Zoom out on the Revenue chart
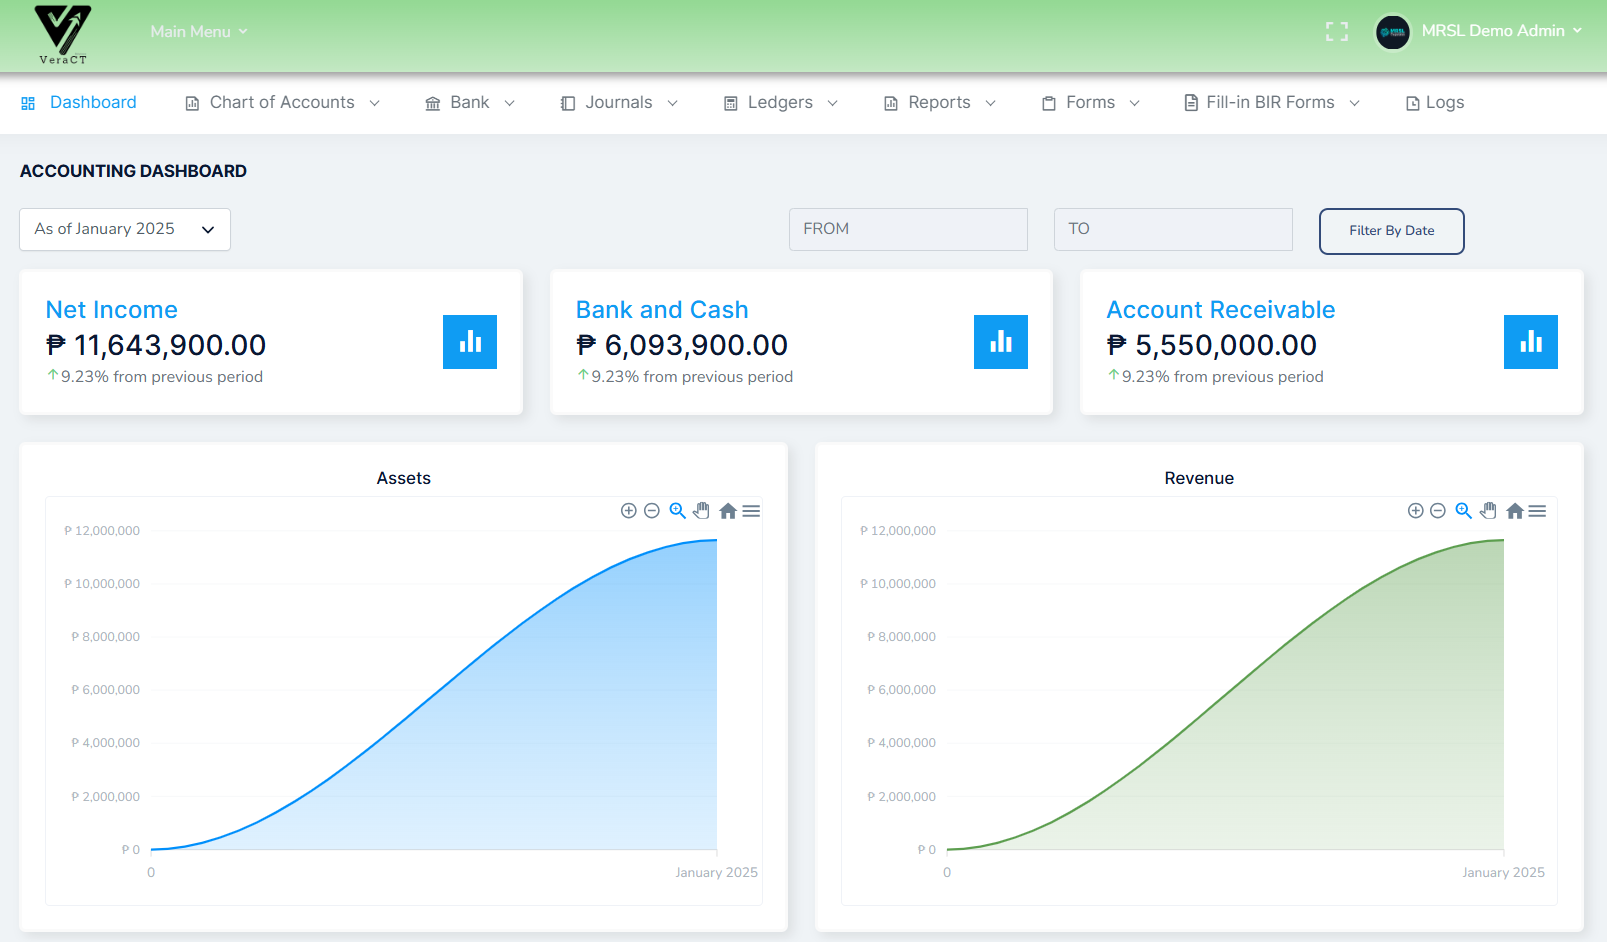 (1438, 510)
